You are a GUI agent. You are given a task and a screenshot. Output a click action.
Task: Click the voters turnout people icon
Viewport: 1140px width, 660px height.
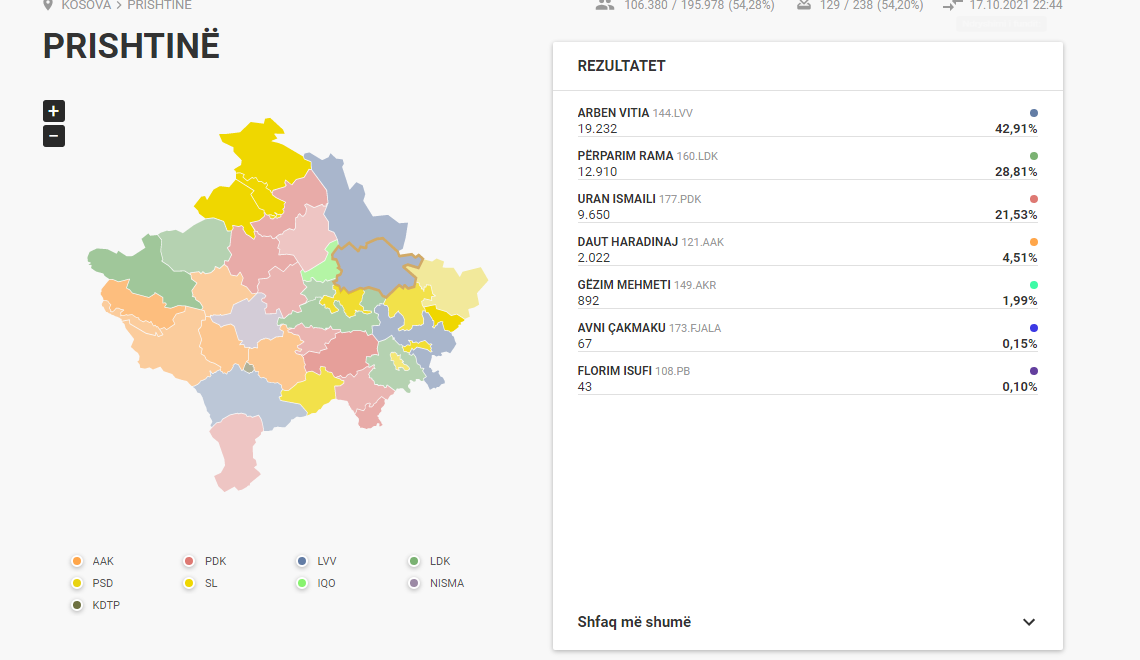pyautogui.click(x=605, y=5)
